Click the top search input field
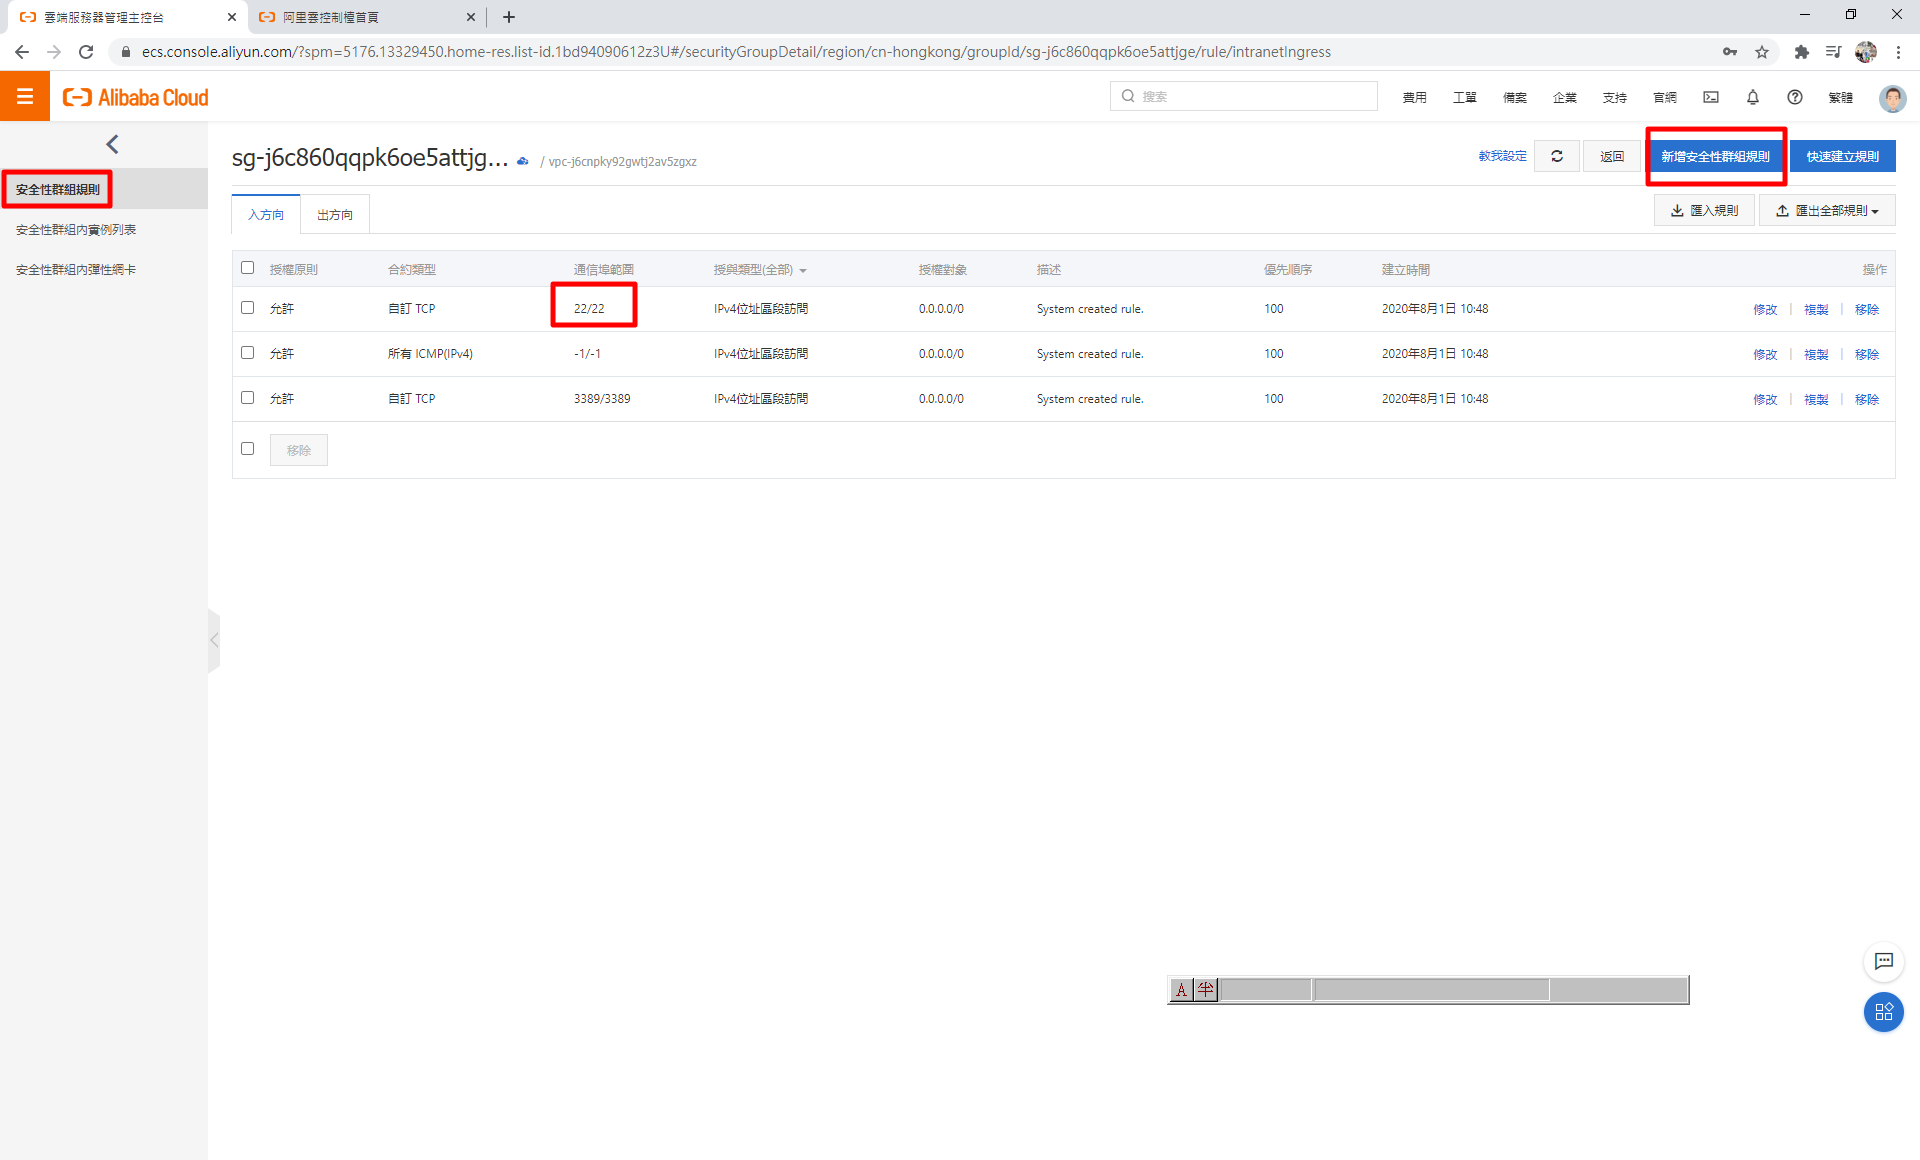Screen dimensions: 1920x1160 [1244, 96]
